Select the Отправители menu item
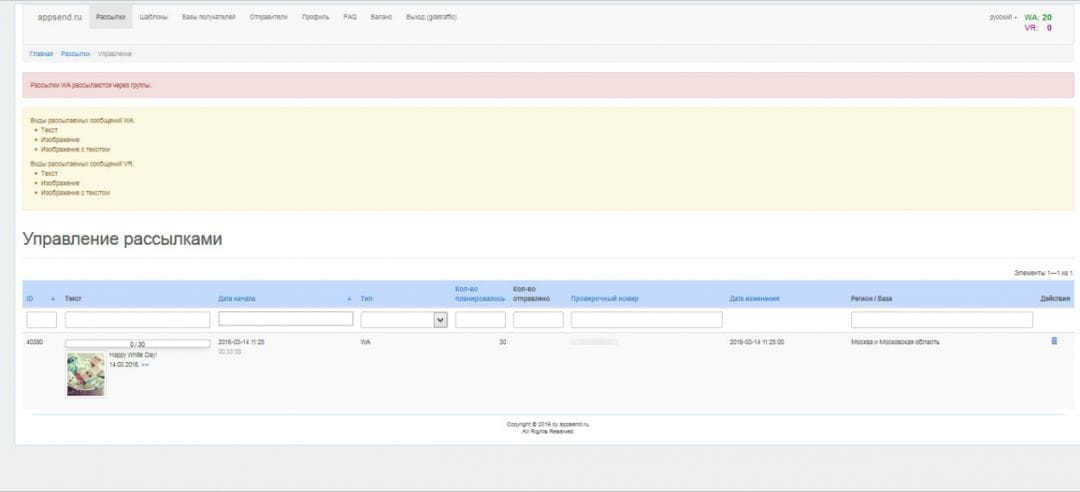The height and width of the screenshot is (492, 1080). point(269,17)
